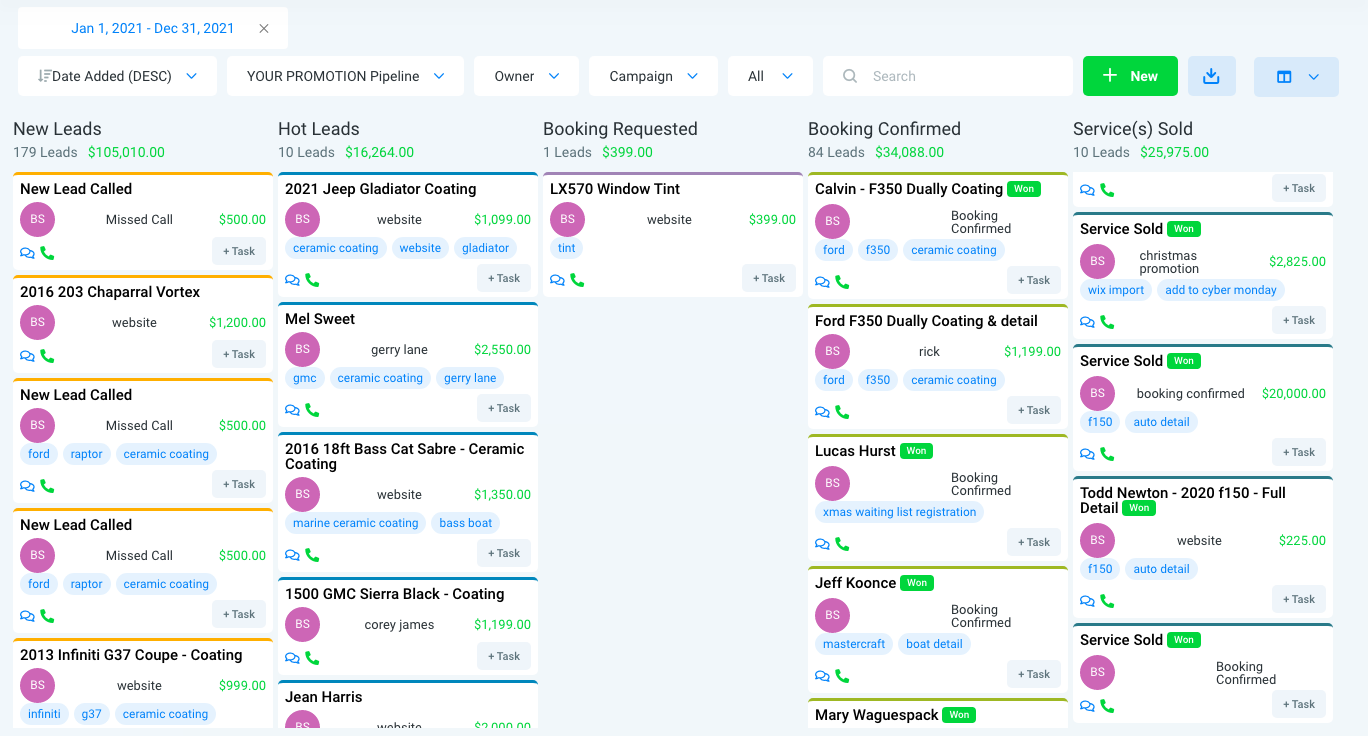Click phone icon on Mel Sweet card
Image resolution: width=1368 pixels, height=736 pixels.
(x=312, y=410)
